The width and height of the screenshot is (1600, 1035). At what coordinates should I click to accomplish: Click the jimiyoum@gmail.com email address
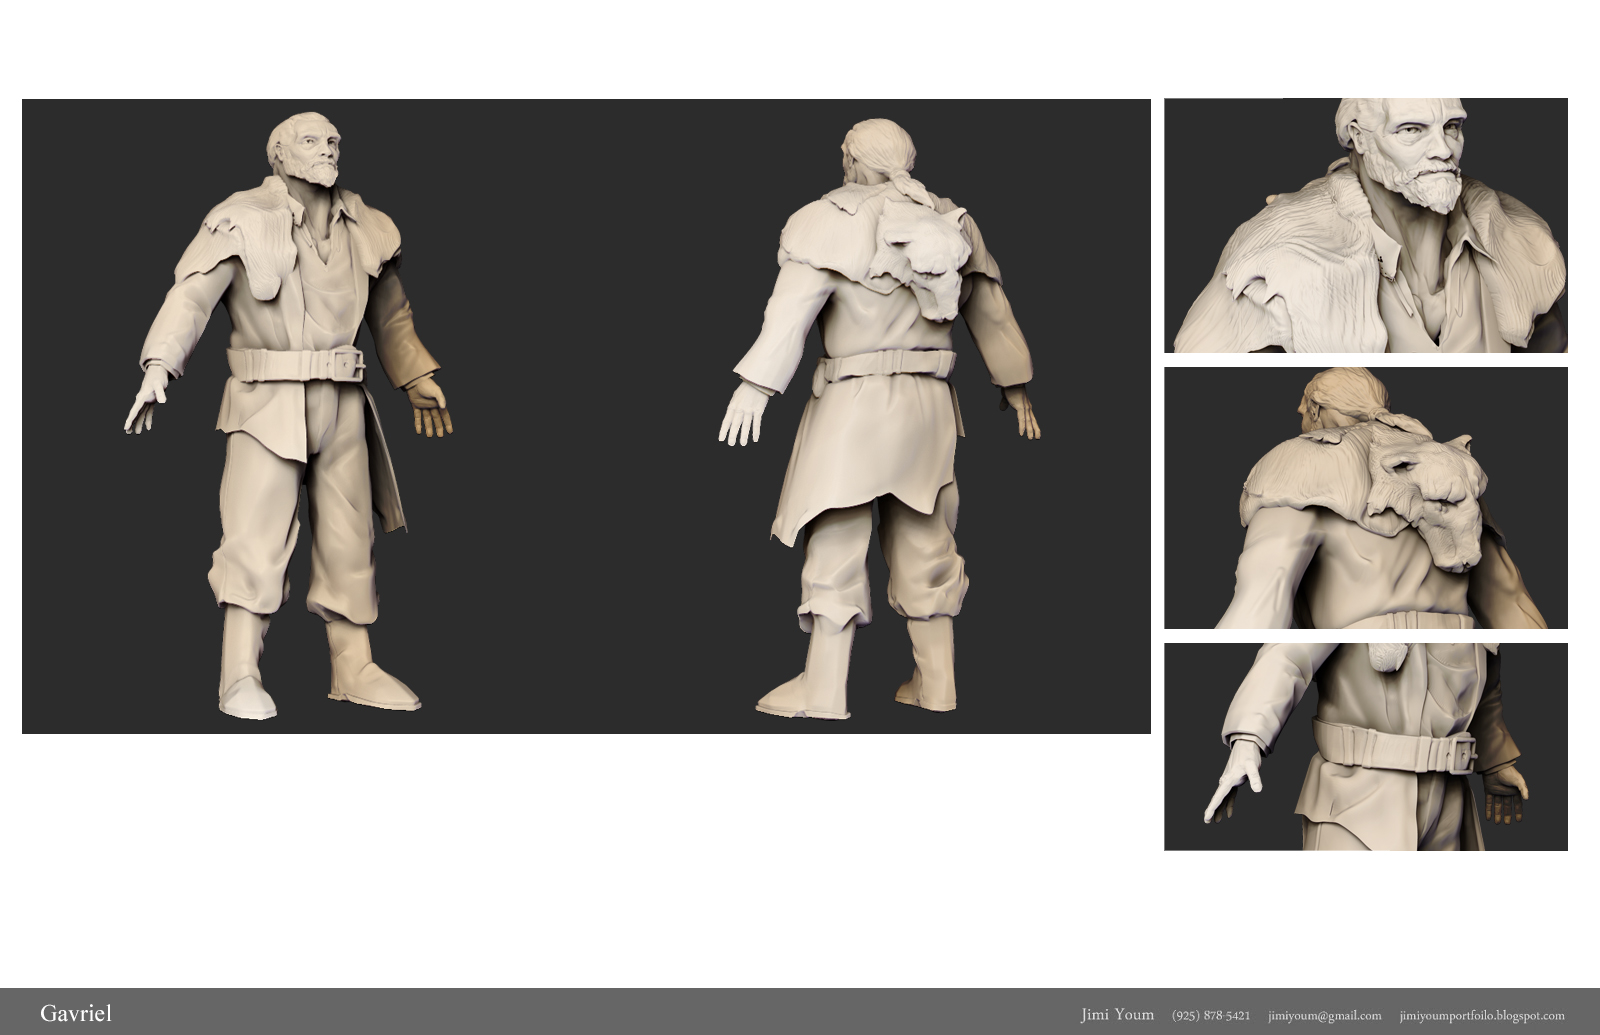(x=1325, y=1016)
